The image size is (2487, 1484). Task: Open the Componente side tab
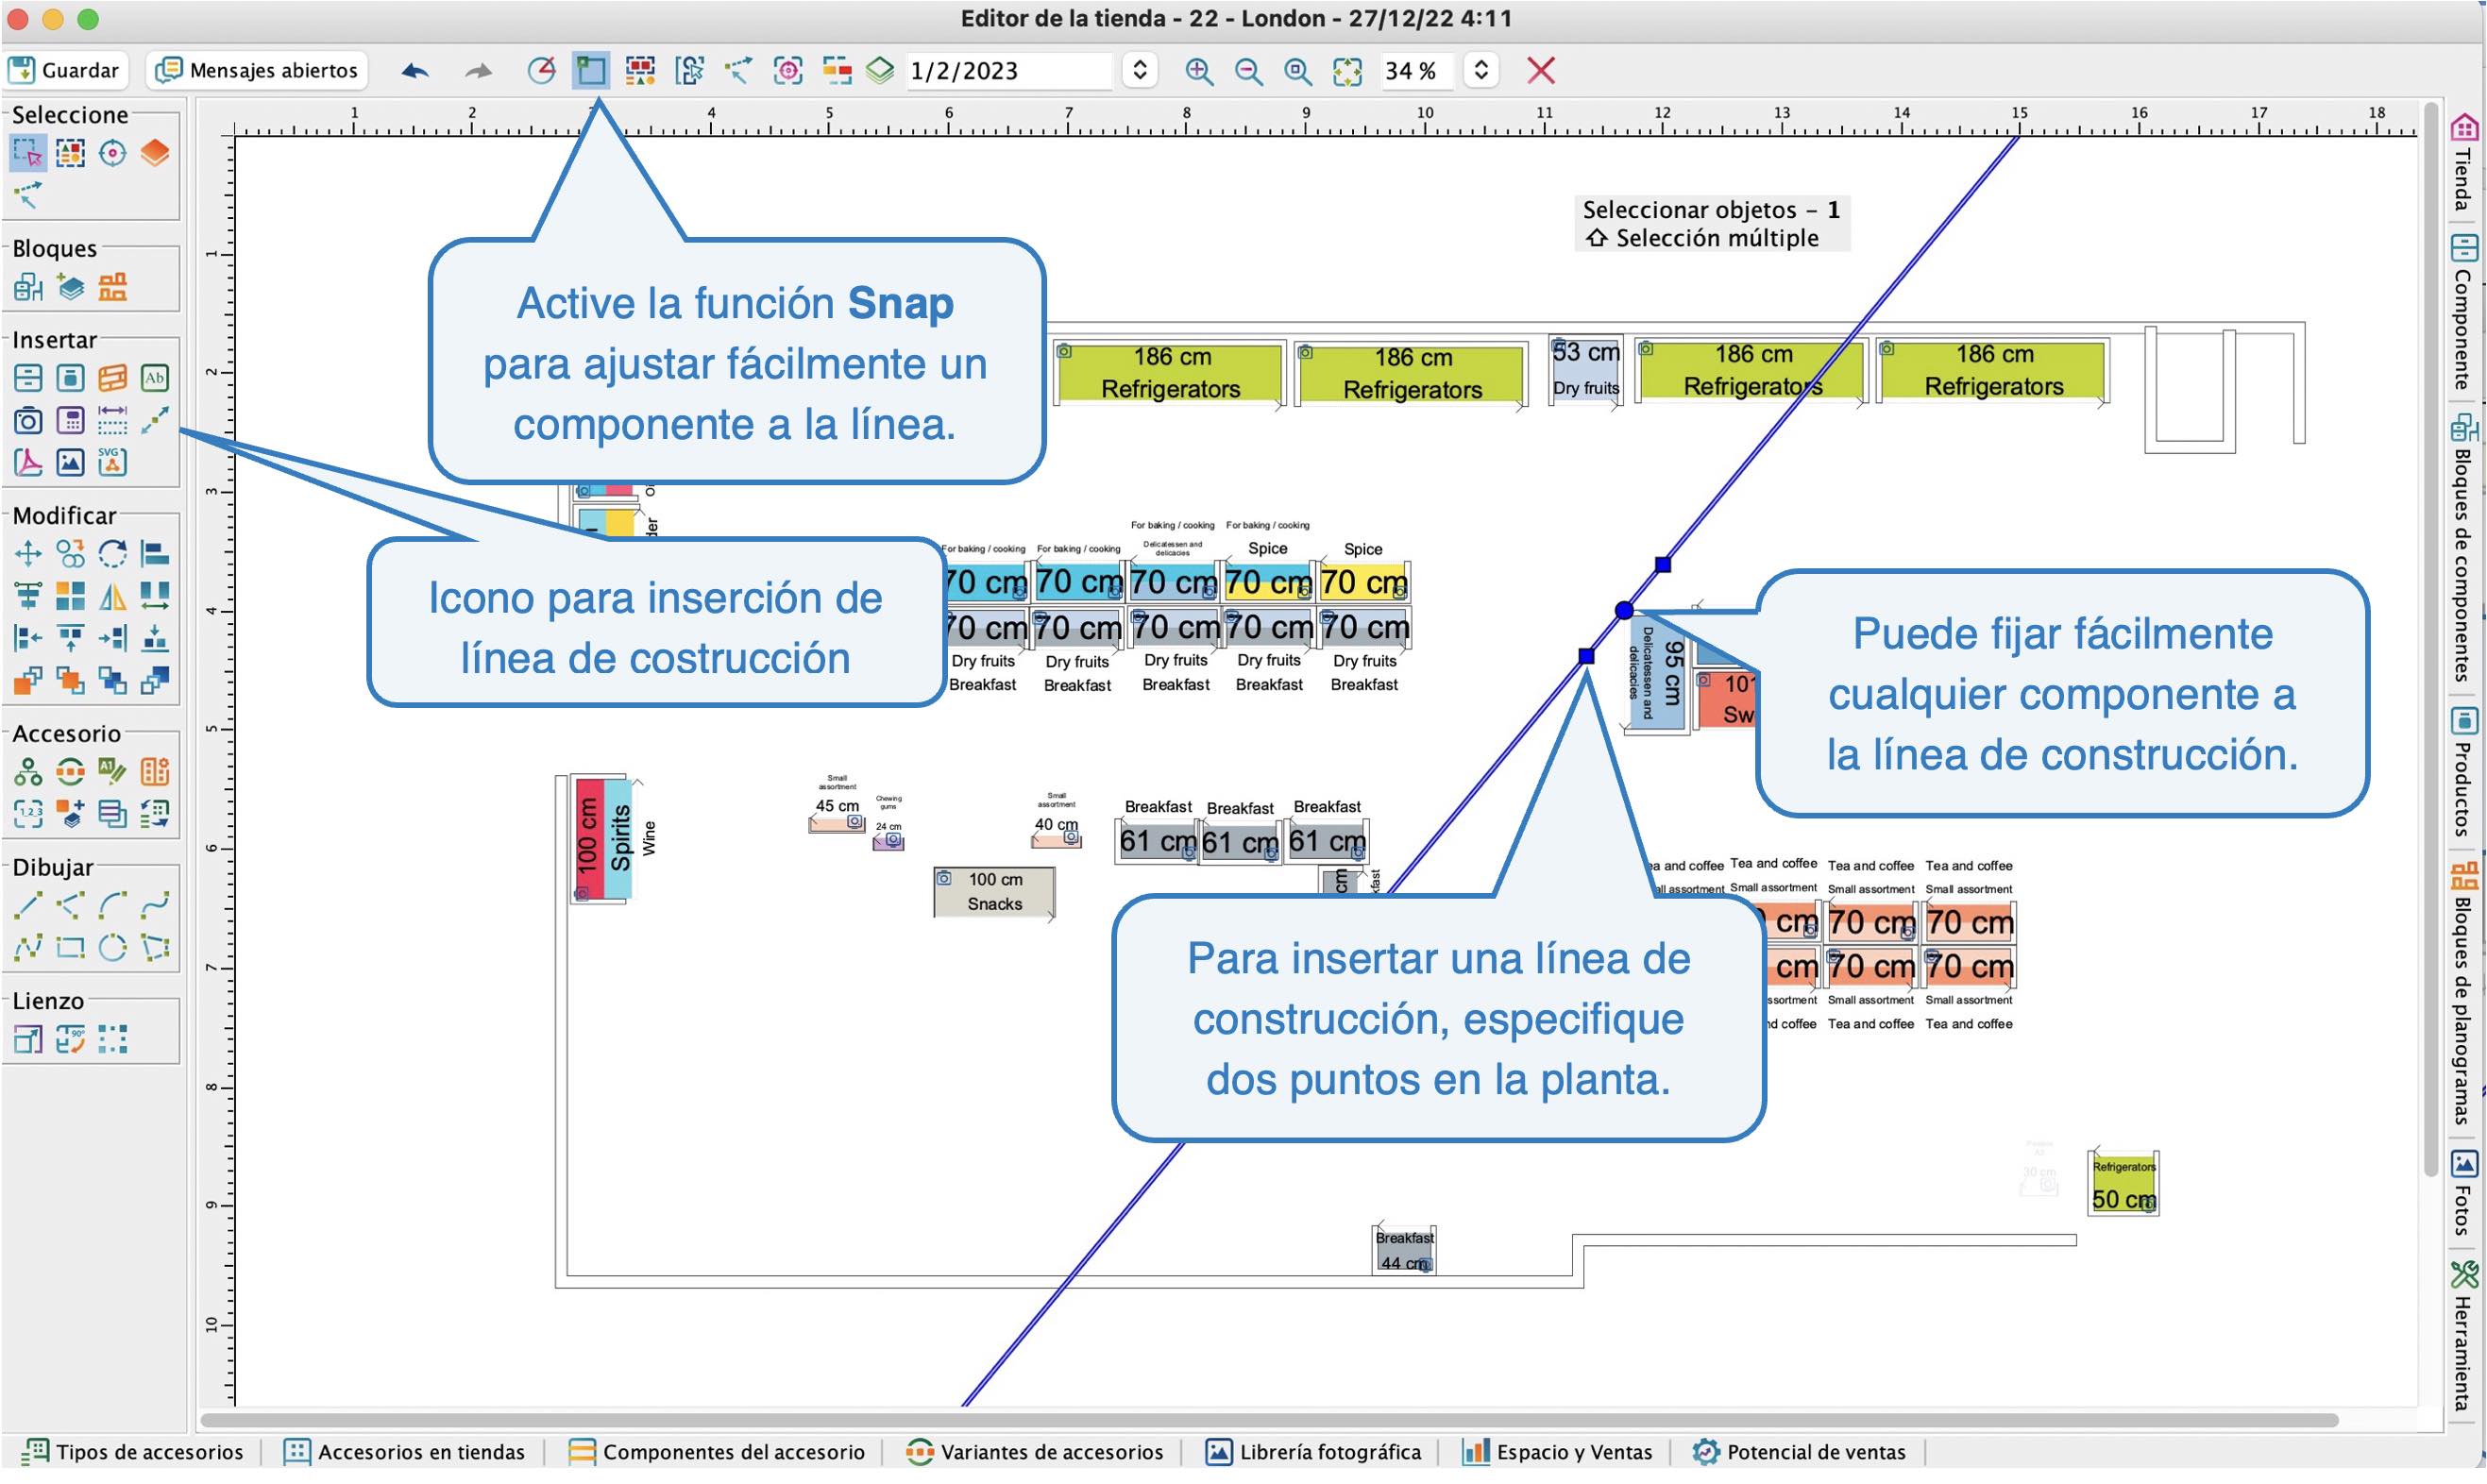click(2463, 312)
